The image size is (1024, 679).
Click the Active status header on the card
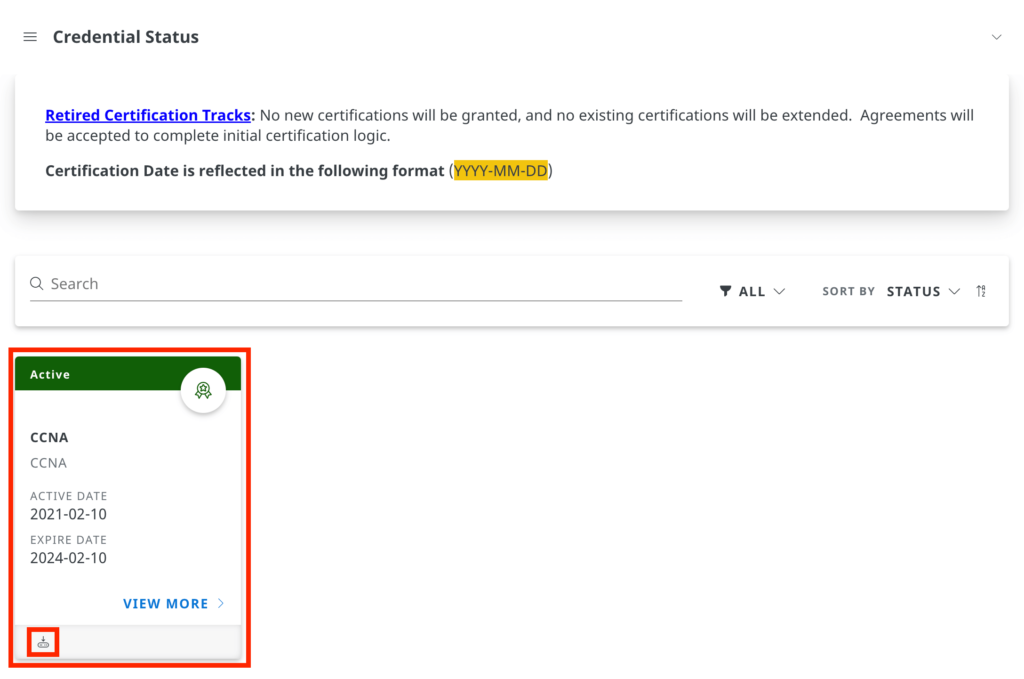pyautogui.click(x=128, y=374)
